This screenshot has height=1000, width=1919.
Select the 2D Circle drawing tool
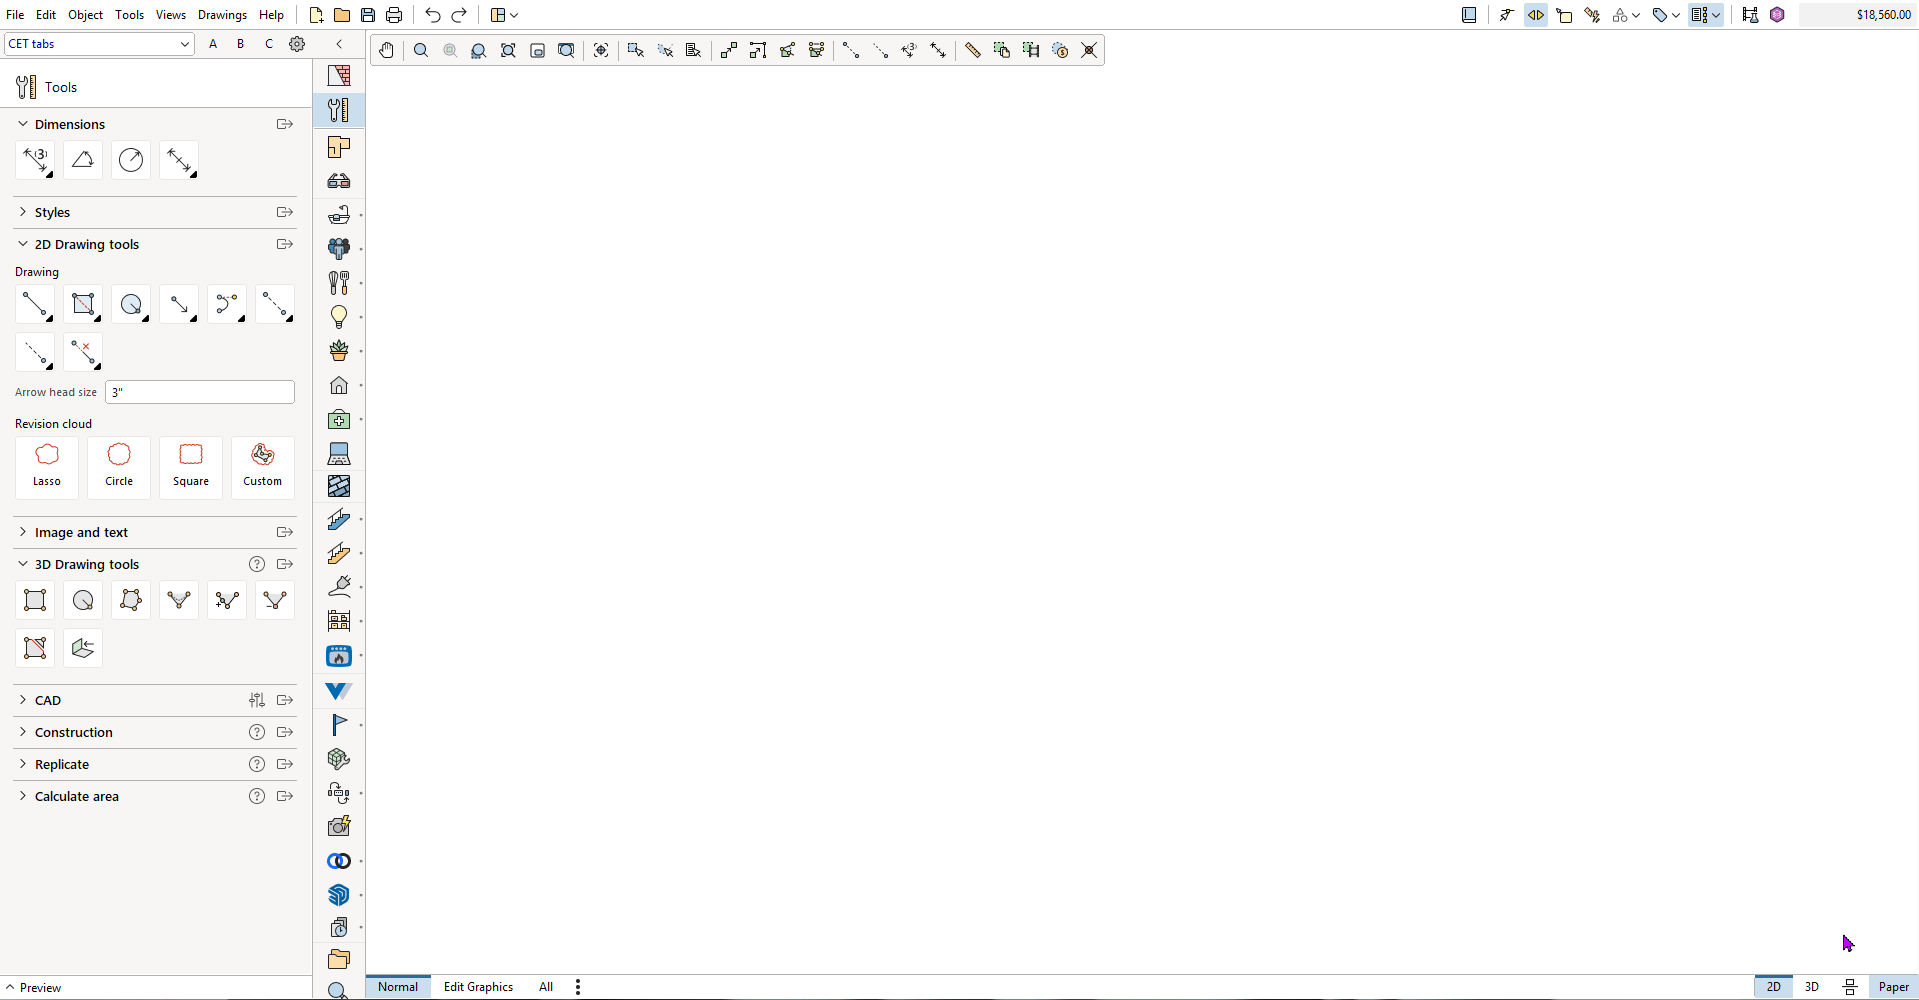tap(131, 304)
